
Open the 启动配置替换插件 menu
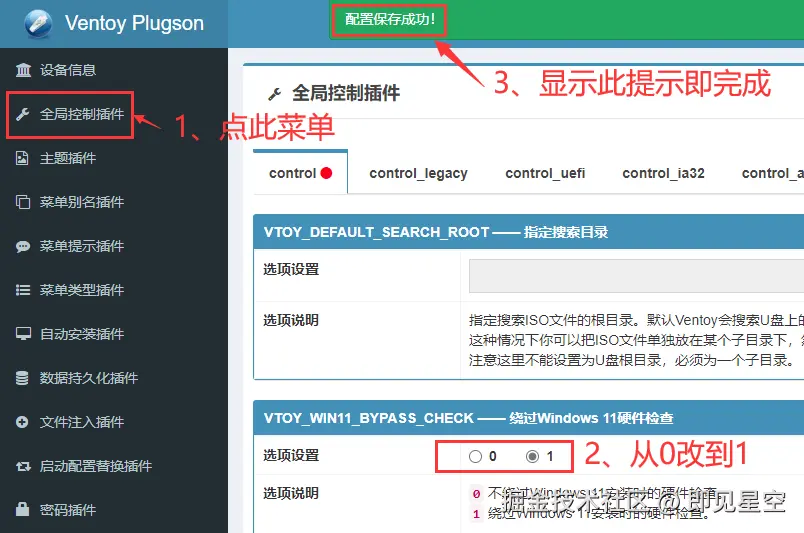[x=114, y=466]
